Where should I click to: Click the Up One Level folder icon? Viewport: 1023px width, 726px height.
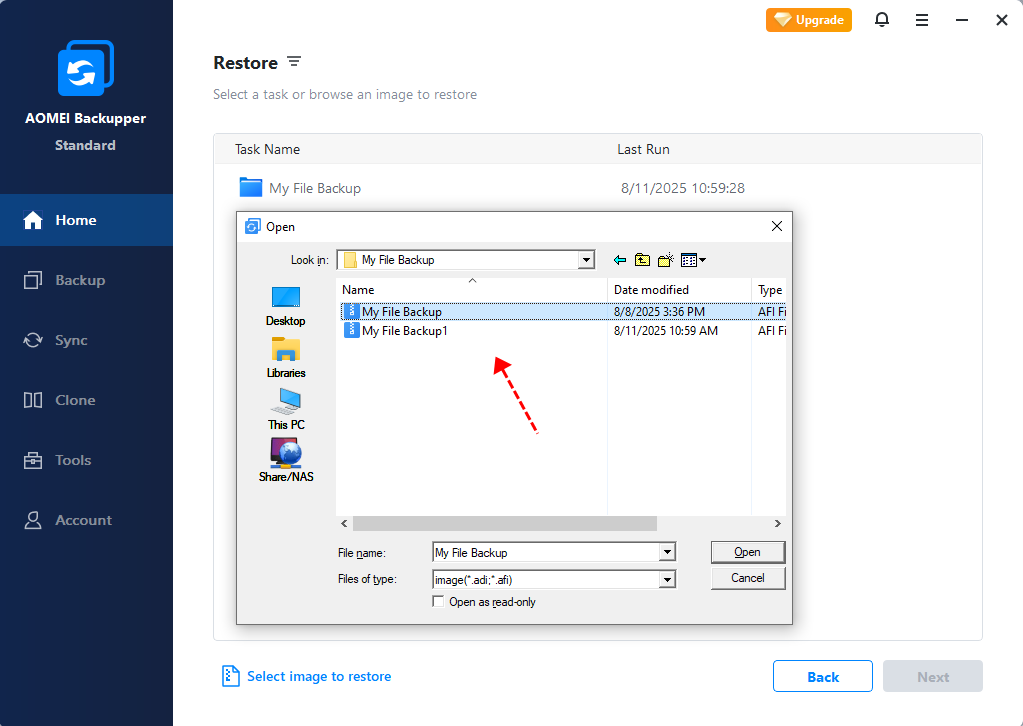[643, 260]
